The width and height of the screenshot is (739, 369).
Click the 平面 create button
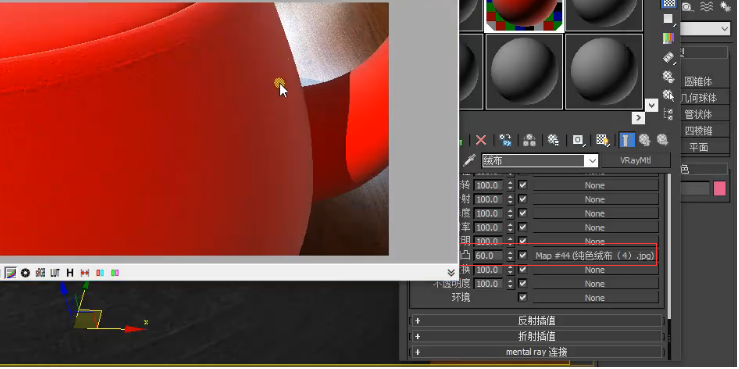click(698, 147)
